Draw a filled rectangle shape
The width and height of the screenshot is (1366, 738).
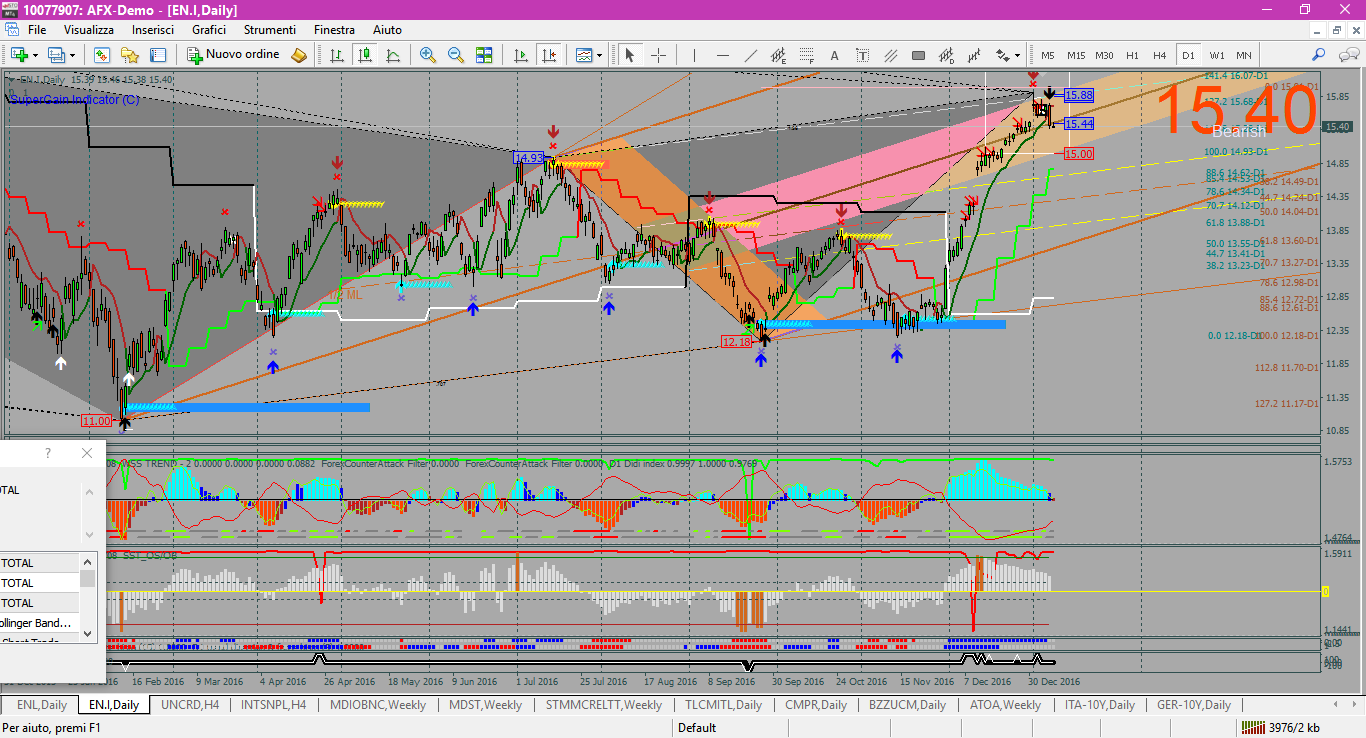pos(918,55)
